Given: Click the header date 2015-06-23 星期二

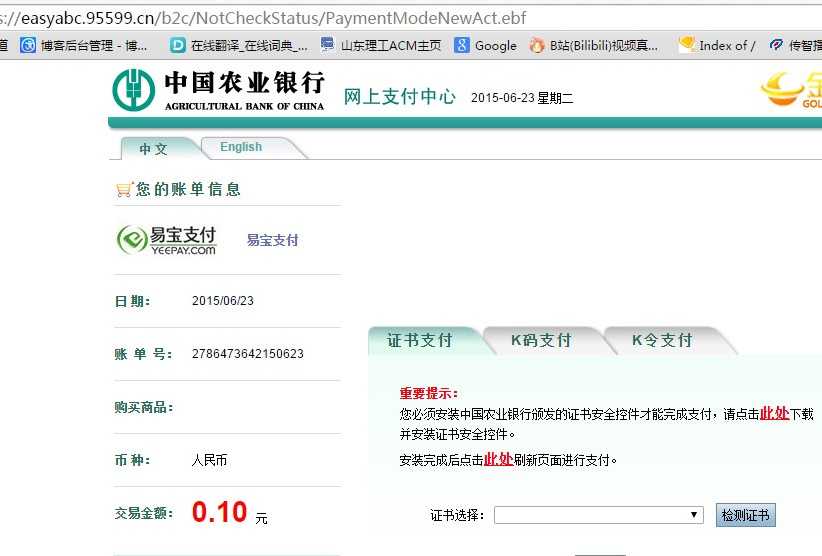Looking at the screenshot, I should point(522,98).
